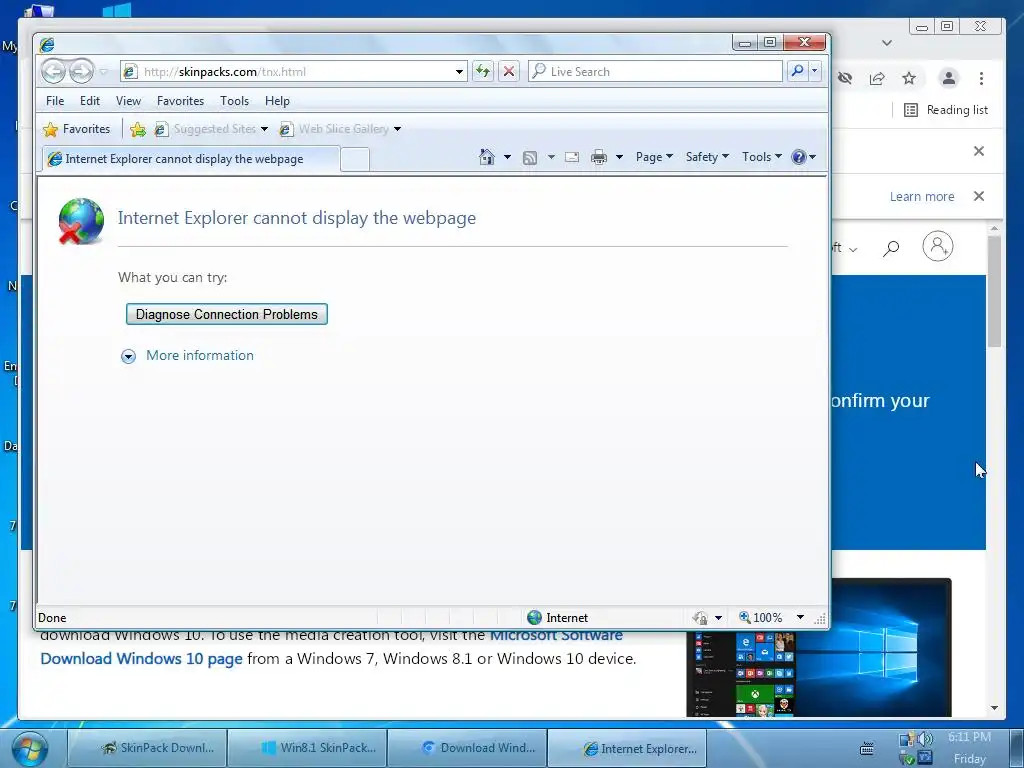Screen dimensions: 1024x768
Task: Open the Windows Start orb
Action: [x=30, y=748]
